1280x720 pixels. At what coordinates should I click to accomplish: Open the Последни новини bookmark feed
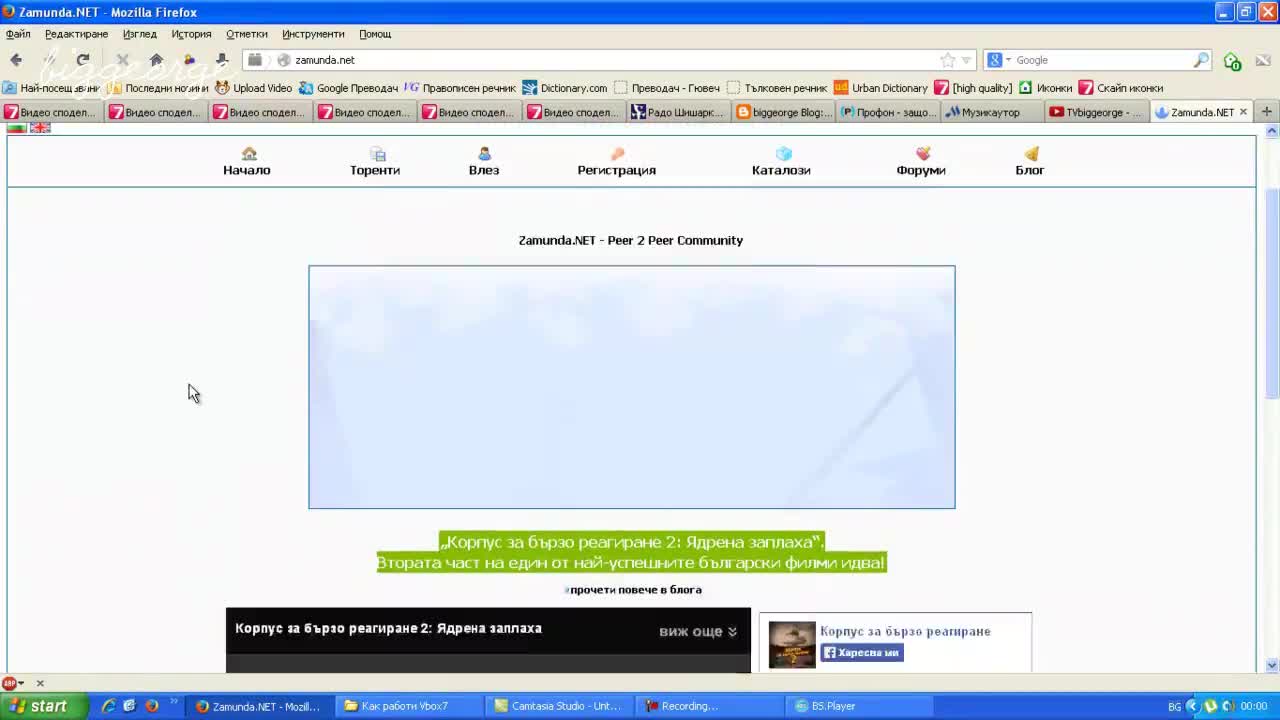(158, 88)
